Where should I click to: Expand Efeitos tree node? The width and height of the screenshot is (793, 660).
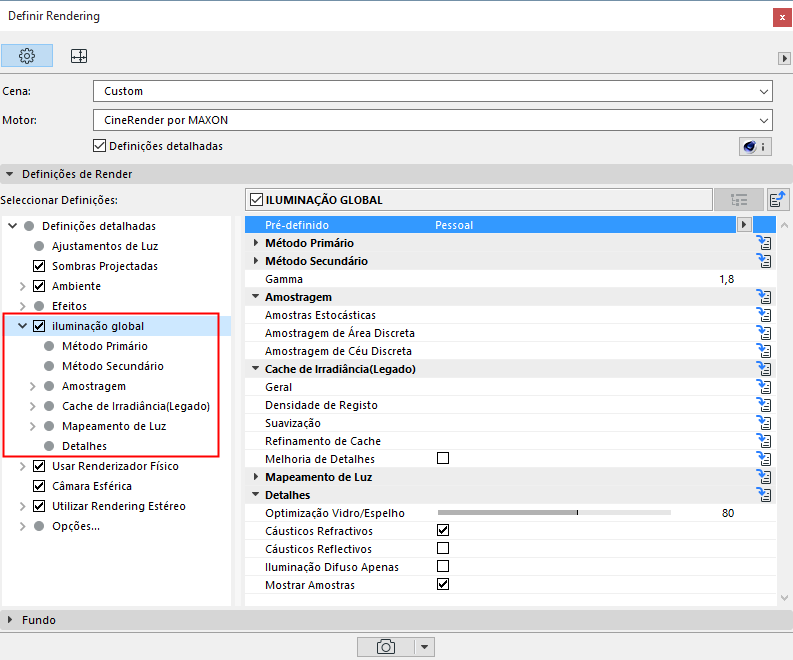pyautogui.click(x=22, y=306)
